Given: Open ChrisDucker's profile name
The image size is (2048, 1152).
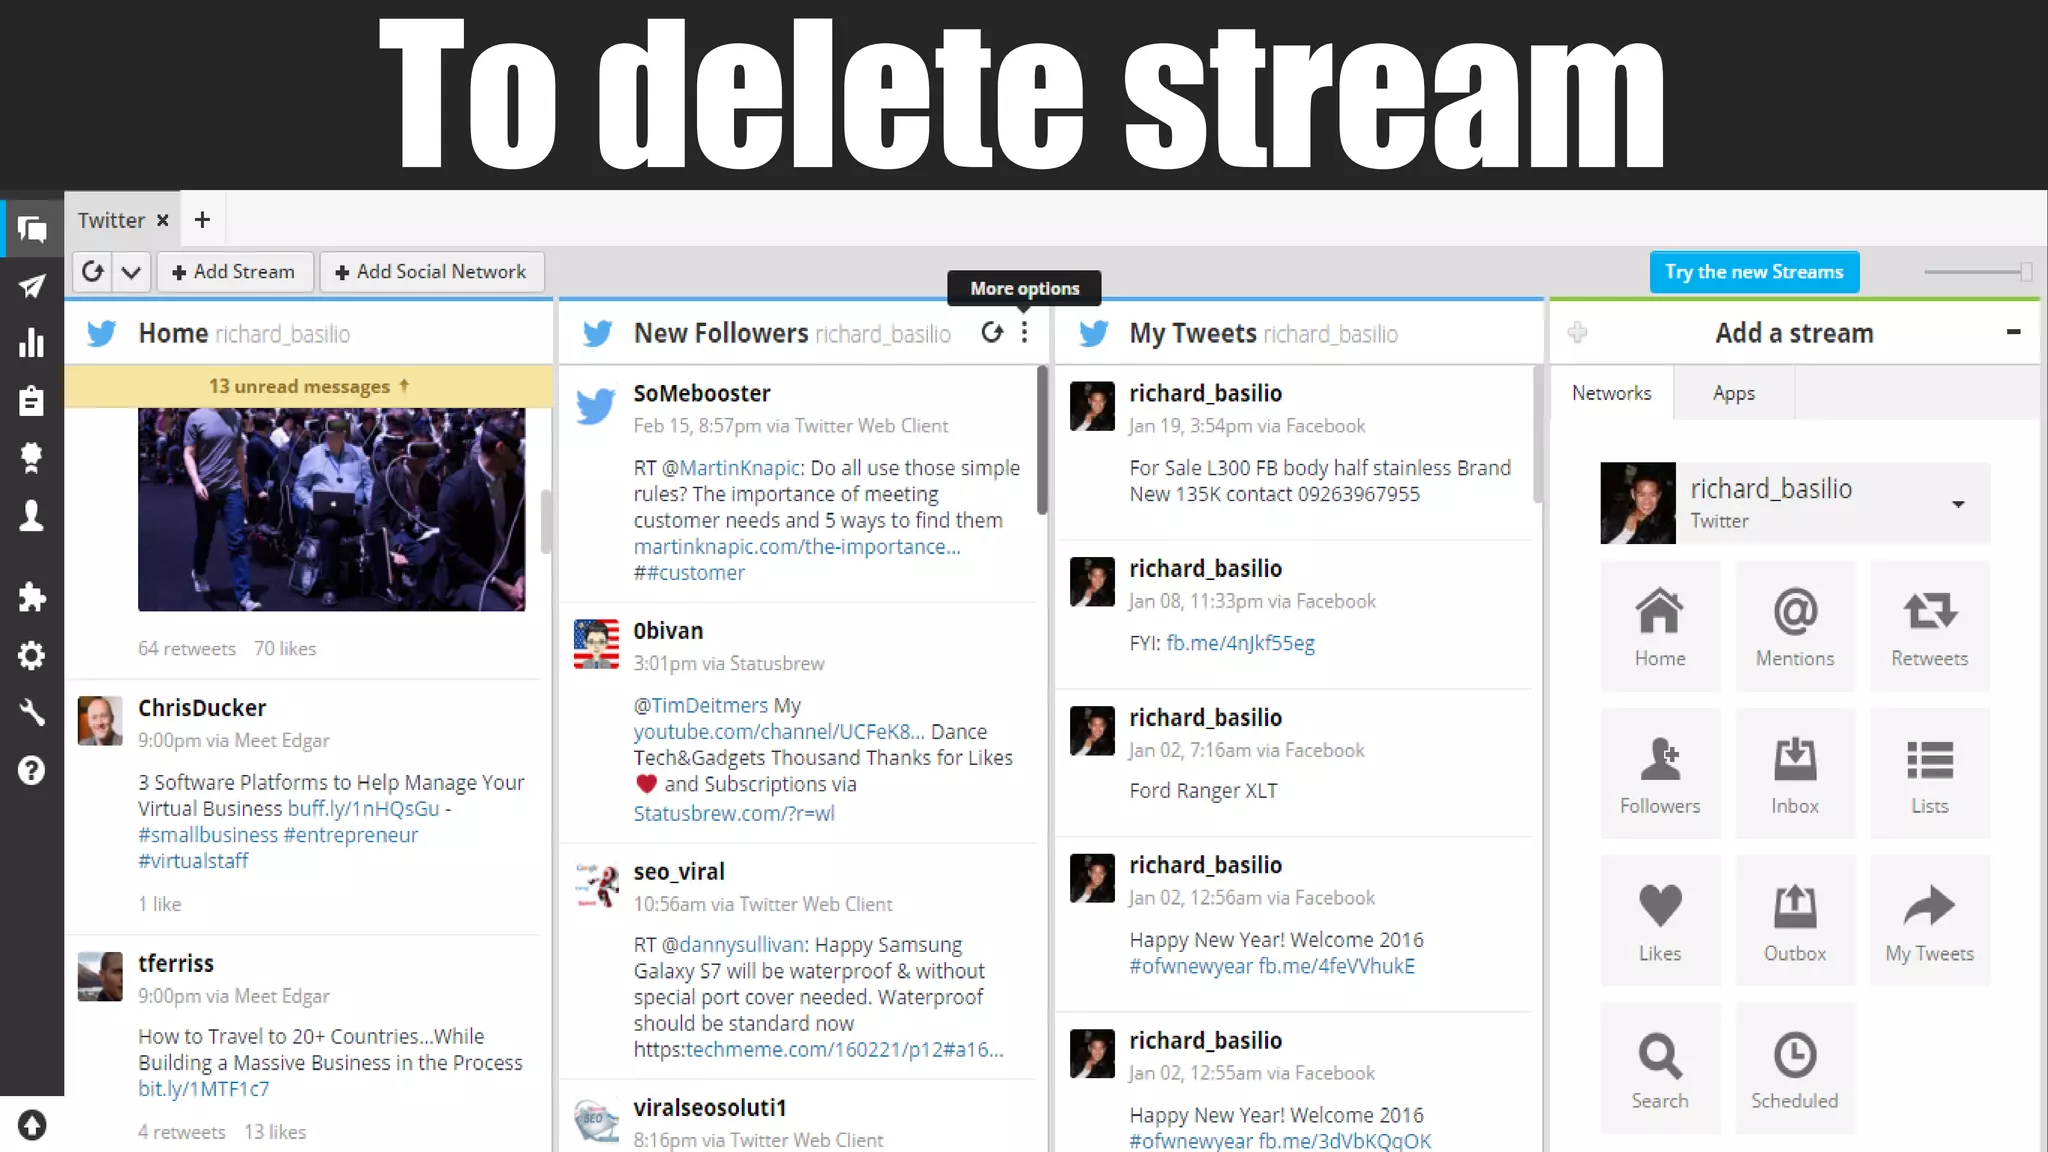Looking at the screenshot, I should pyautogui.click(x=202, y=708).
